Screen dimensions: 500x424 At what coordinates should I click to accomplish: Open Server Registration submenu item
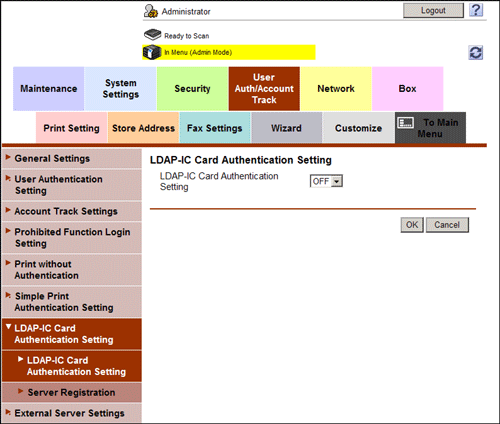(72, 392)
